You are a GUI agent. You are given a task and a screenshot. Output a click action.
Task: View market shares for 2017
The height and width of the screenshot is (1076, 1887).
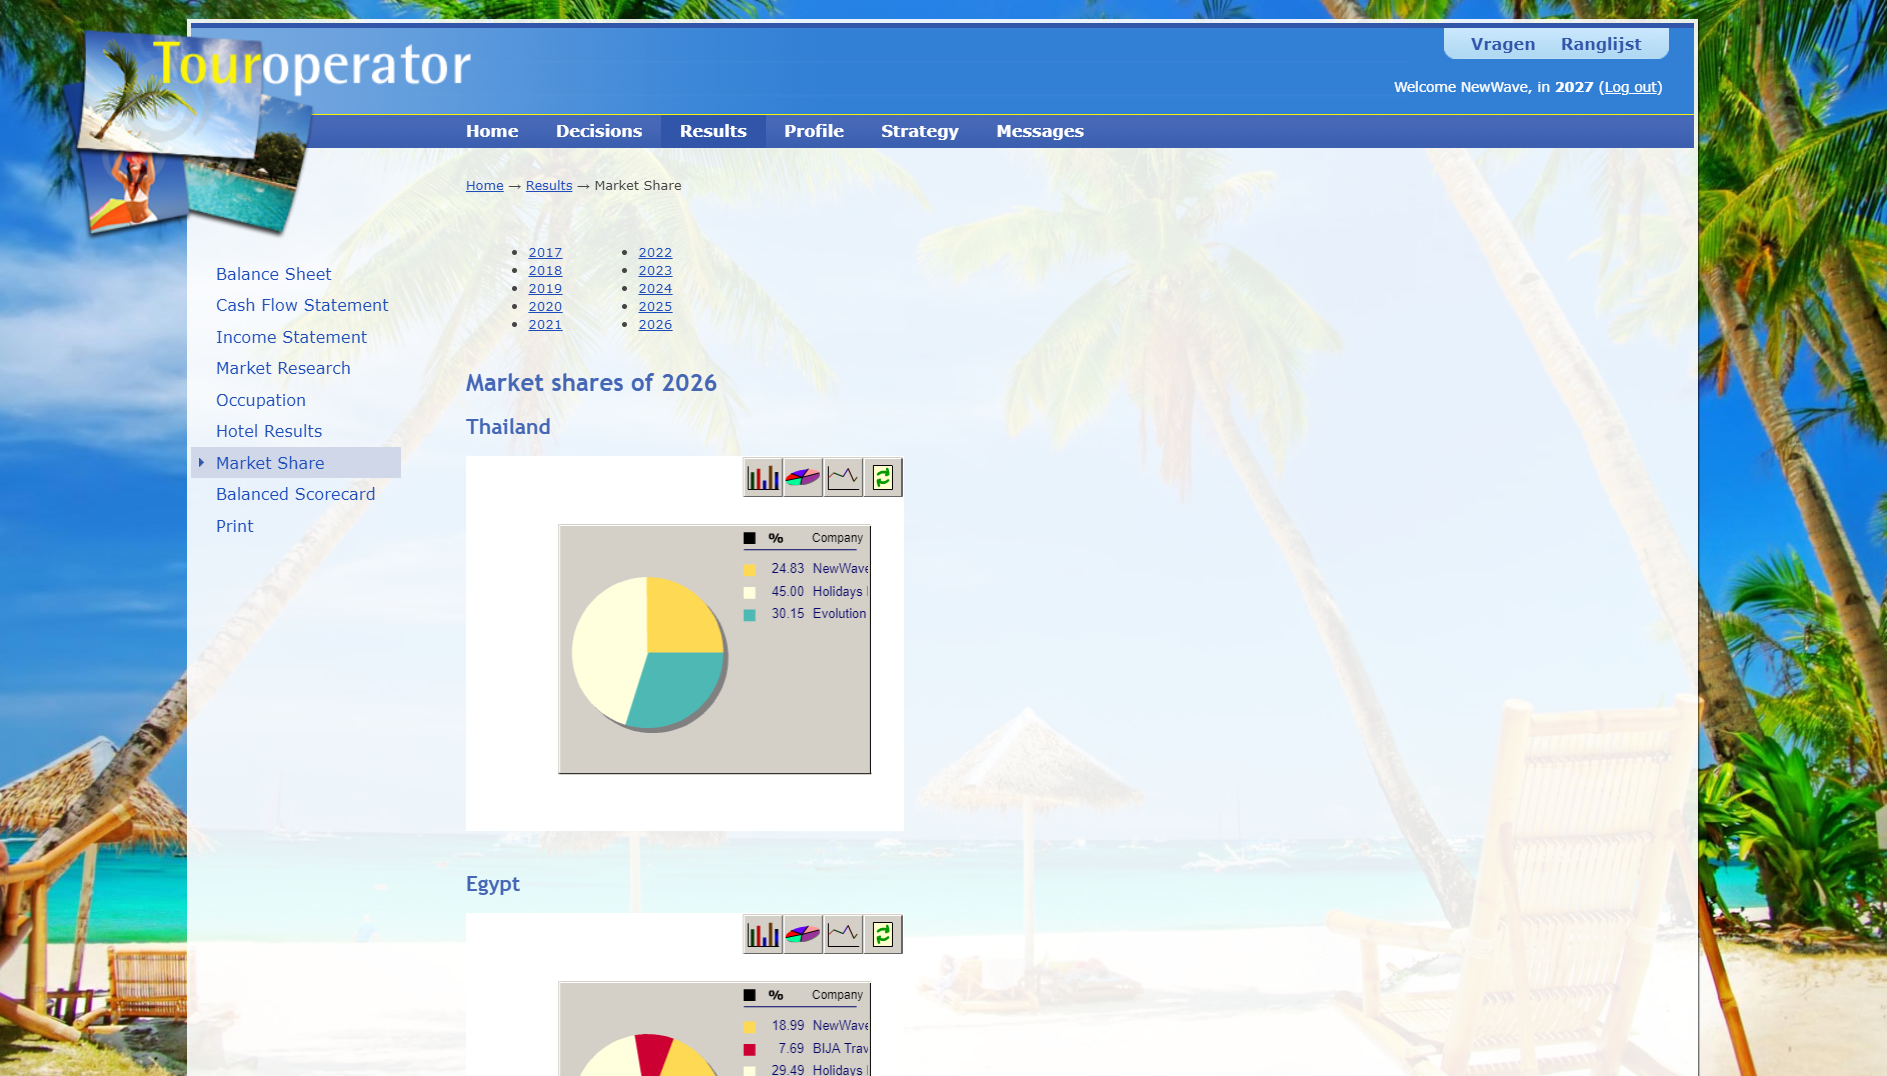[545, 253]
